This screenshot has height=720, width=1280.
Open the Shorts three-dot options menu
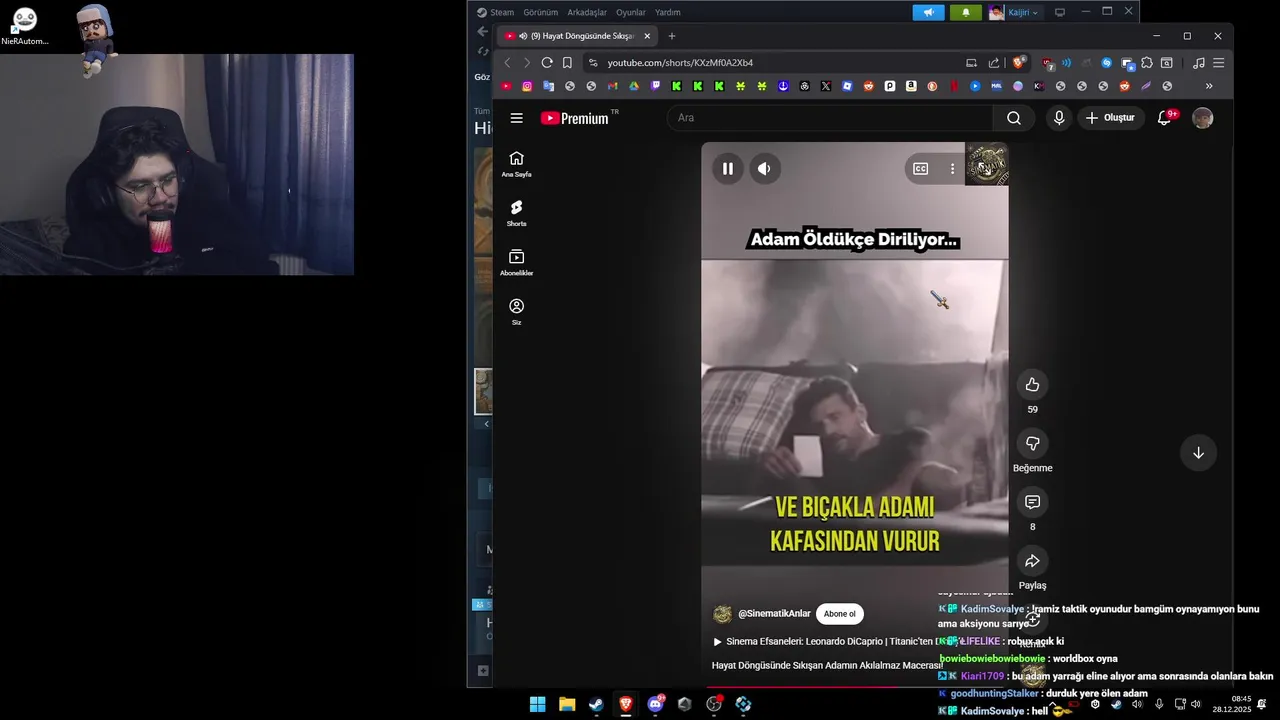click(x=952, y=169)
